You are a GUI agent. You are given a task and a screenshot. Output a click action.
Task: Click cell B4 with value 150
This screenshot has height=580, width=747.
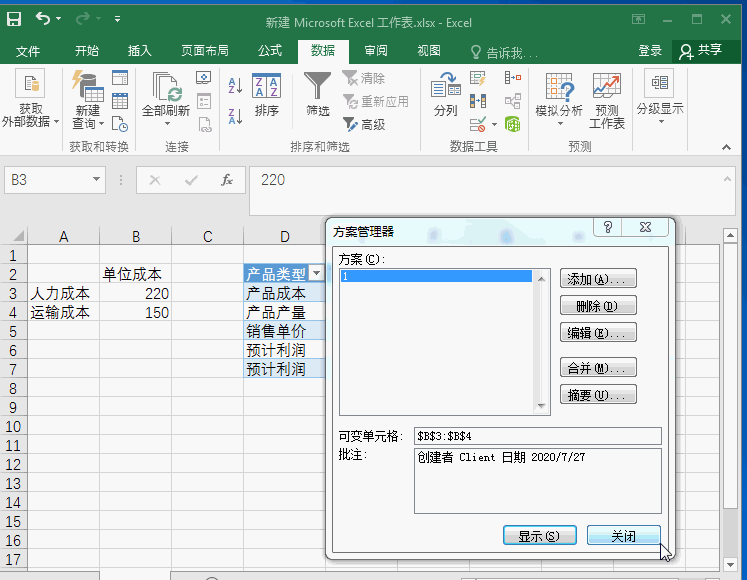(x=135, y=312)
